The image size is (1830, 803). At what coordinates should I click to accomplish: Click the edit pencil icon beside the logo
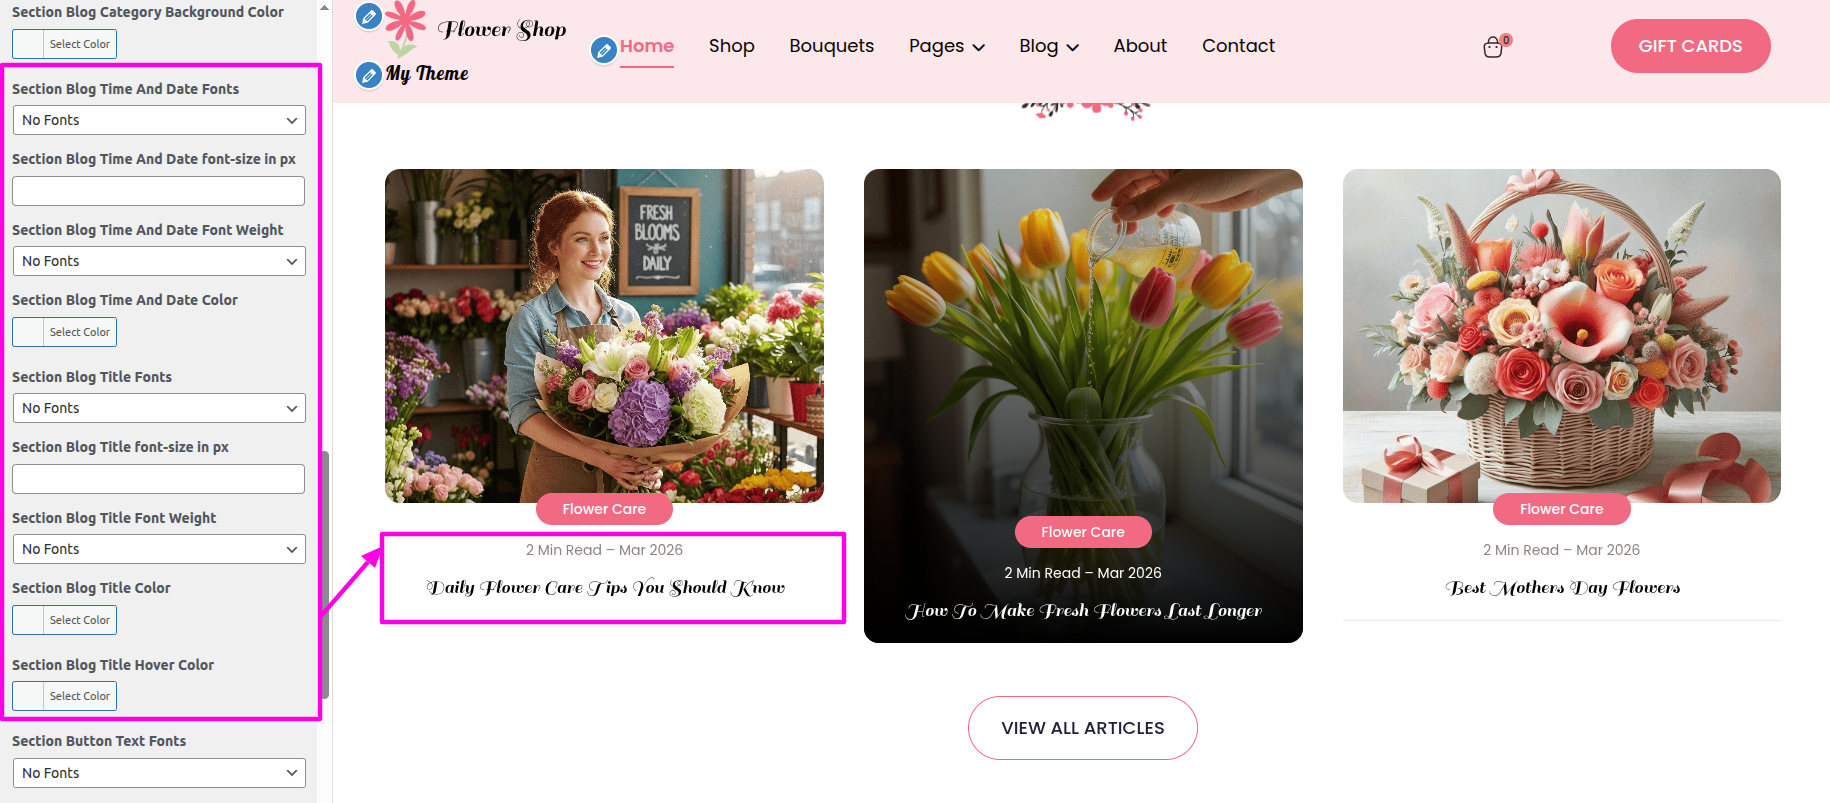tap(369, 16)
